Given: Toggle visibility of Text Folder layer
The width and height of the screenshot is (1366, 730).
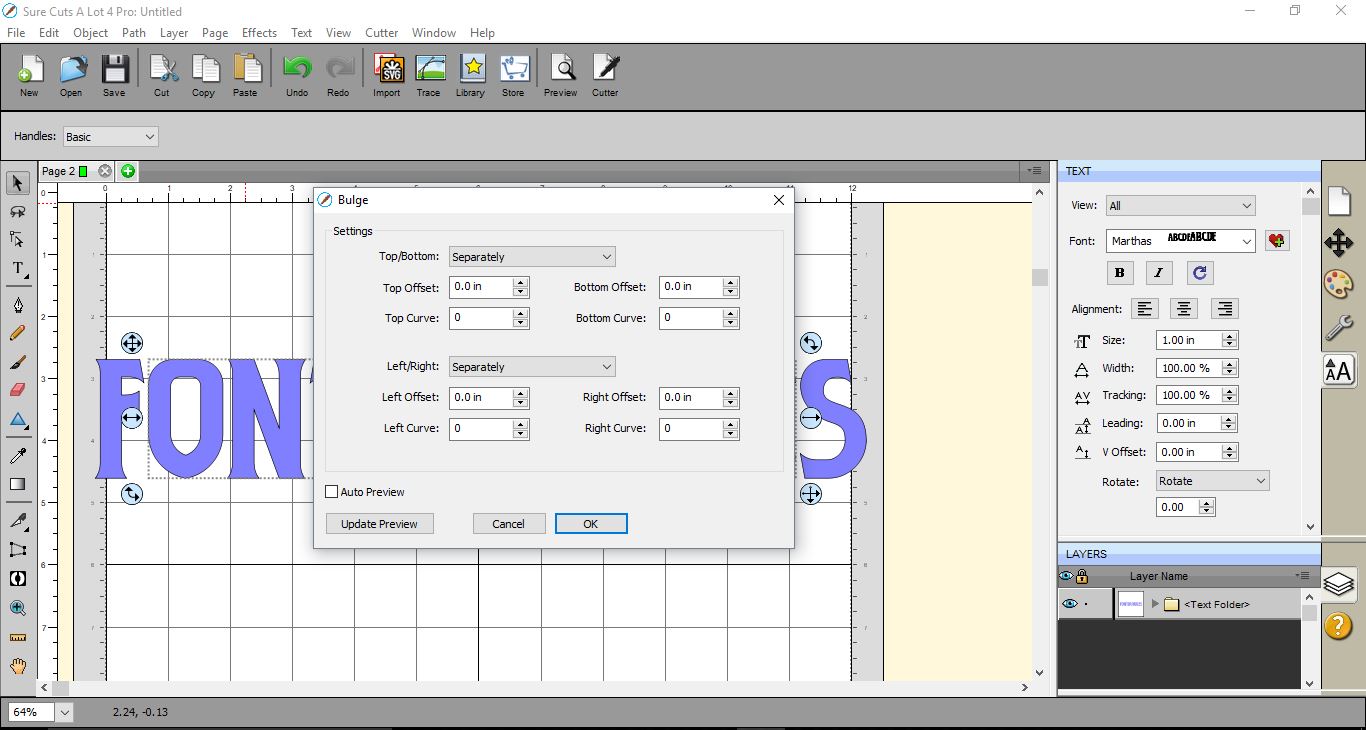Looking at the screenshot, I should 1069,604.
